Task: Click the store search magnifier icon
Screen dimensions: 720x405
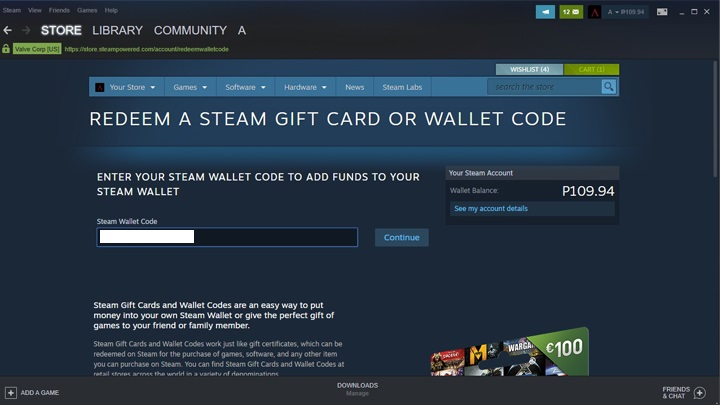Action: point(608,87)
